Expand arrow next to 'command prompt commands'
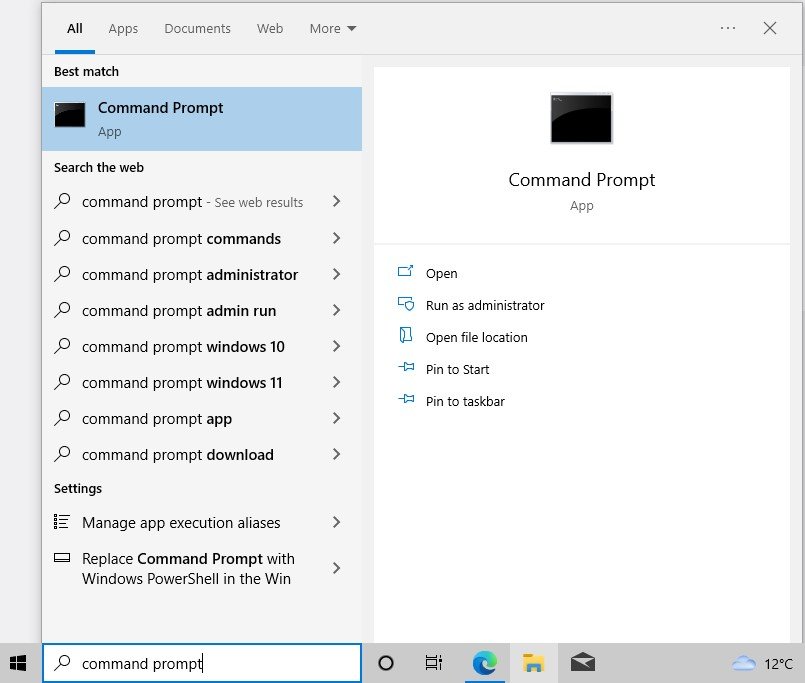Image resolution: width=805 pixels, height=683 pixels. 336,238
